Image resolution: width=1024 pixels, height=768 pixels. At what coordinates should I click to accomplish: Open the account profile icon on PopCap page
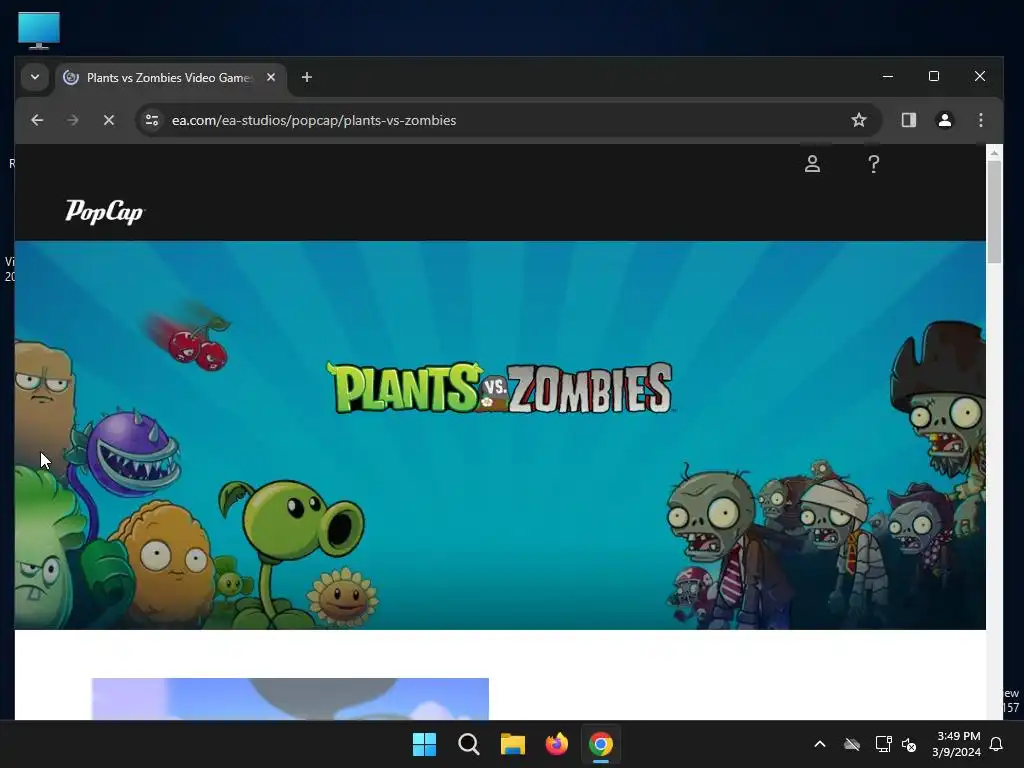pyautogui.click(x=812, y=164)
